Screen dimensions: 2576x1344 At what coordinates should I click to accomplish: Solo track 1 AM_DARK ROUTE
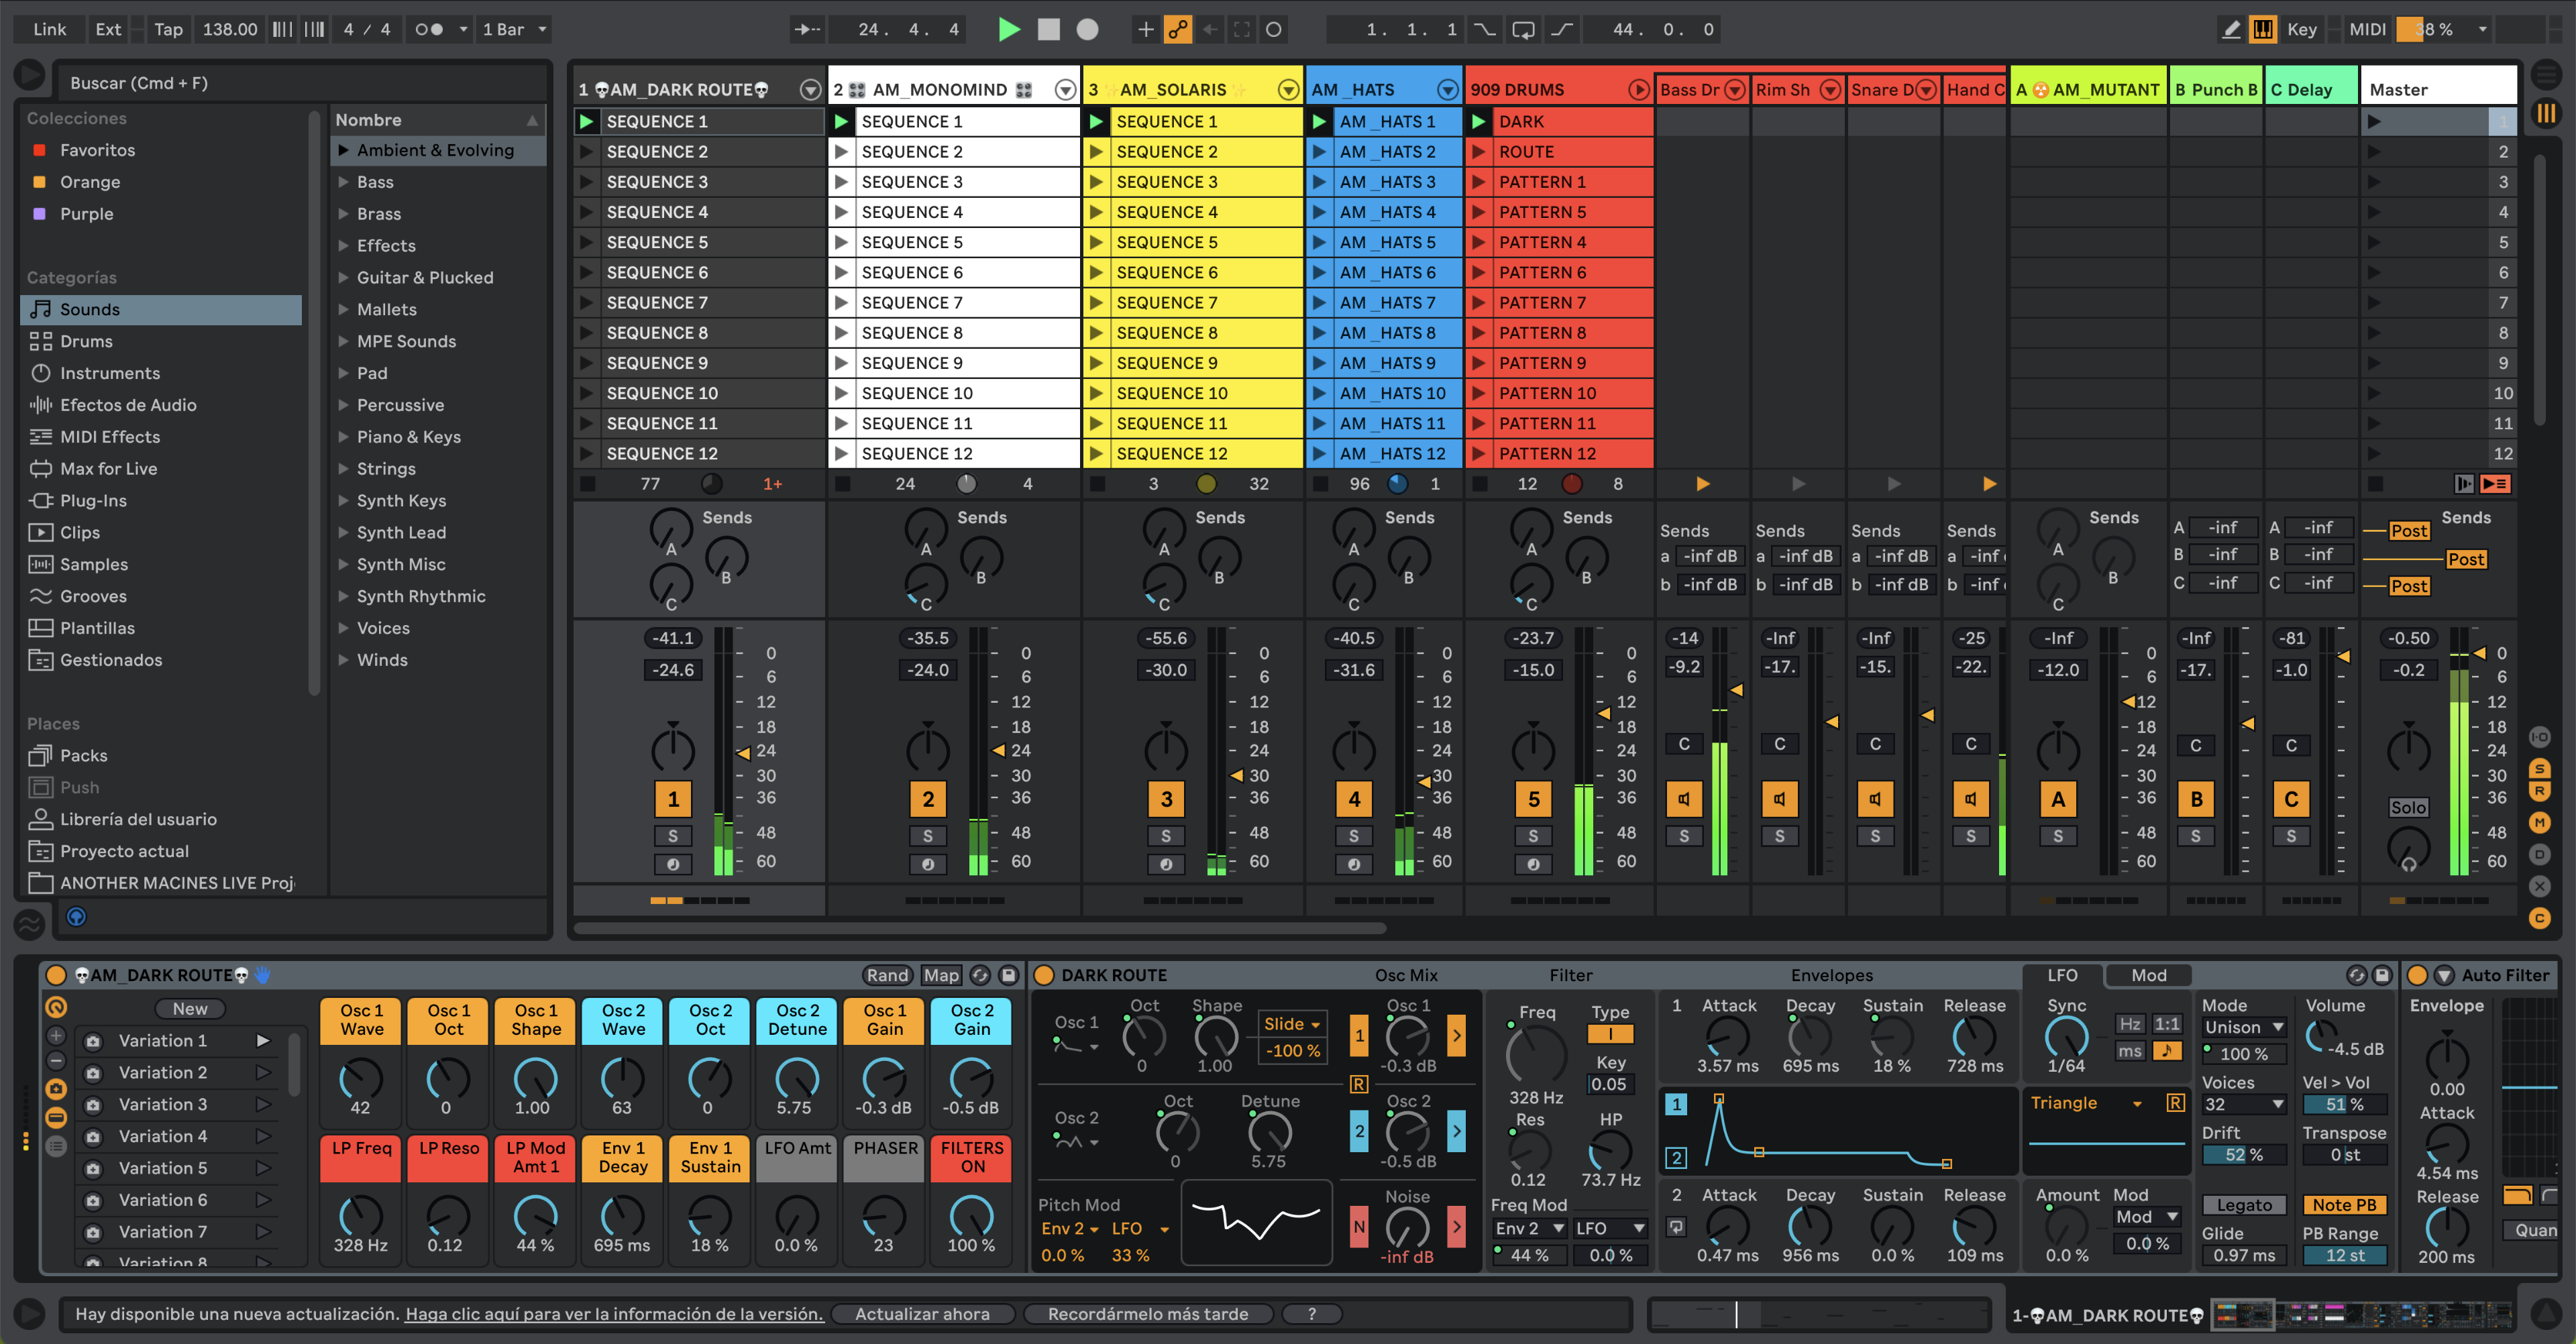672,836
